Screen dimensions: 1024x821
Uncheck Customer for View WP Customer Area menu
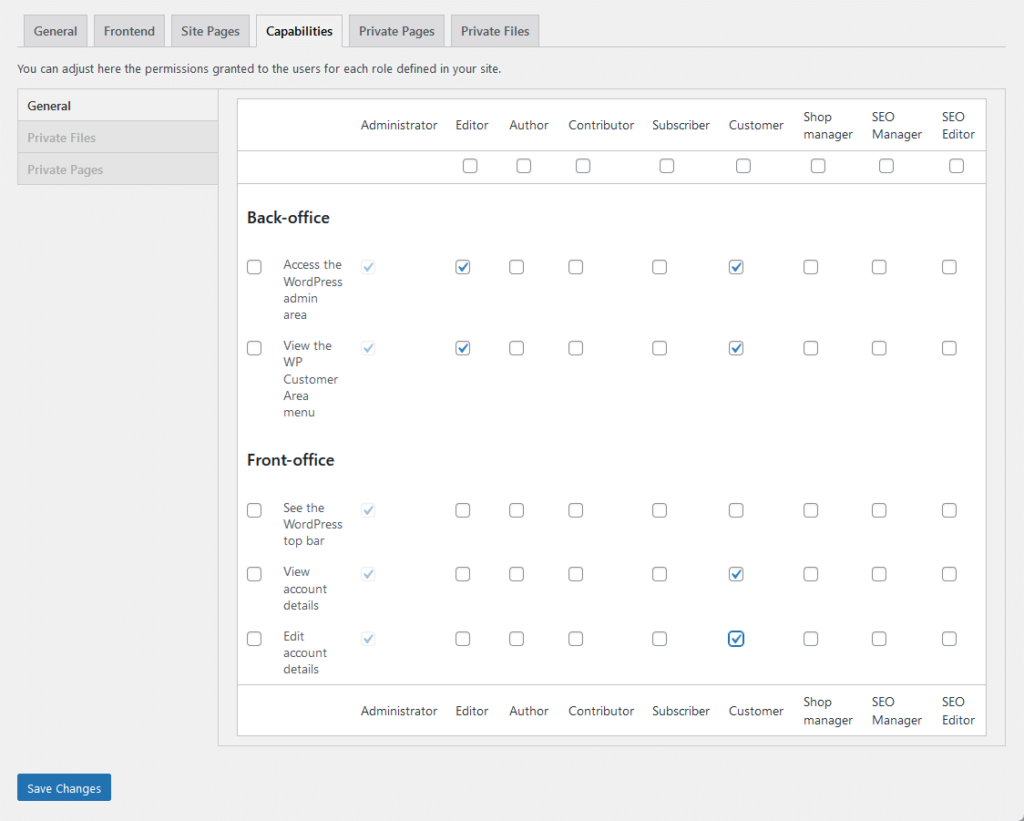click(736, 348)
